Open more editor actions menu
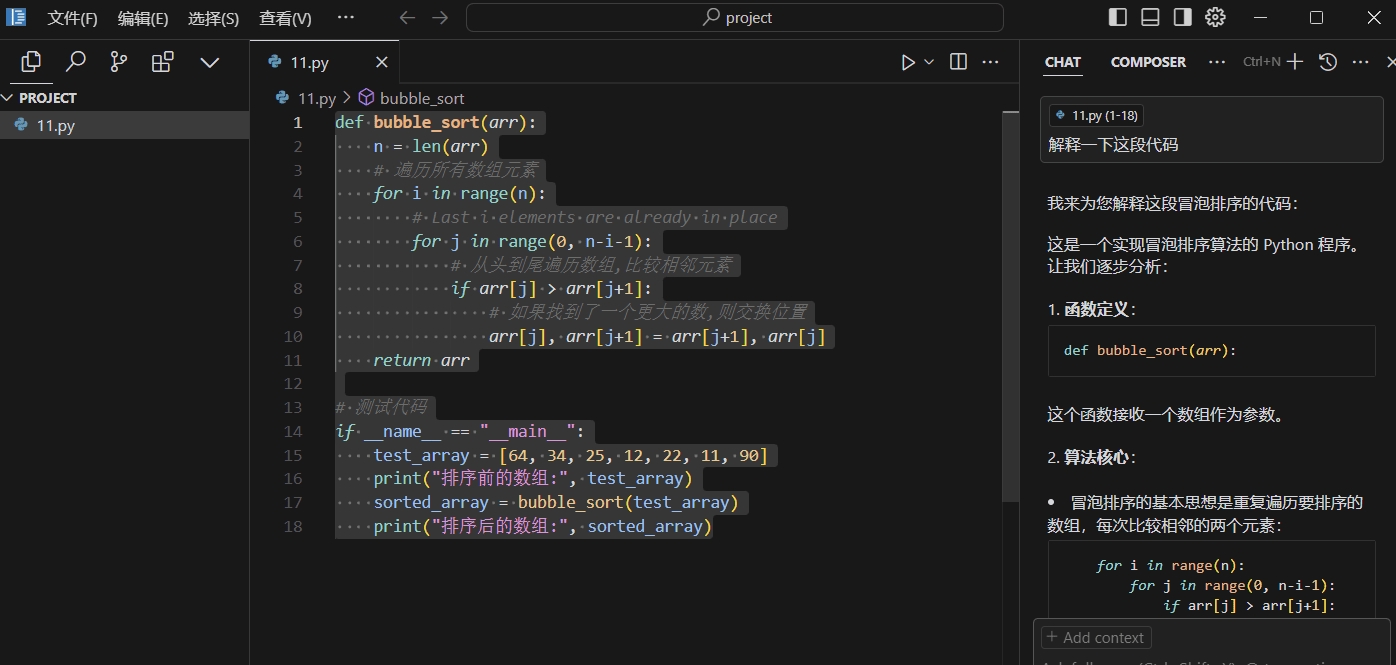Screen dimensions: 1396x665 [990, 62]
